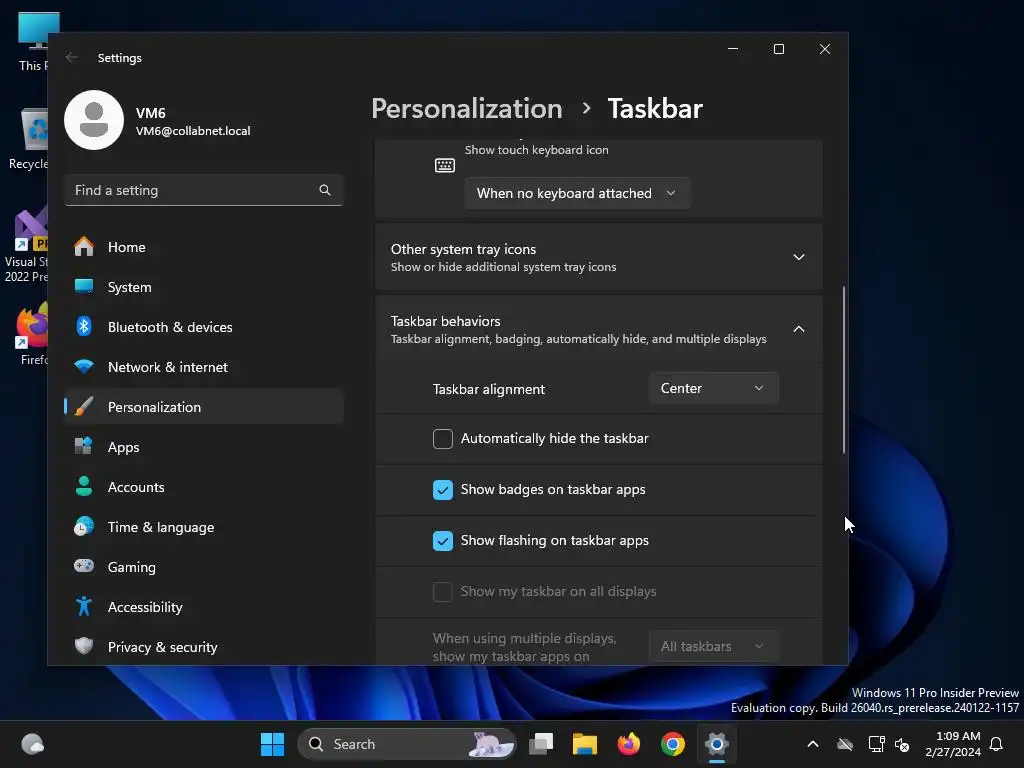
Task: Open File Explorer from the taskbar
Action: coord(585,744)
